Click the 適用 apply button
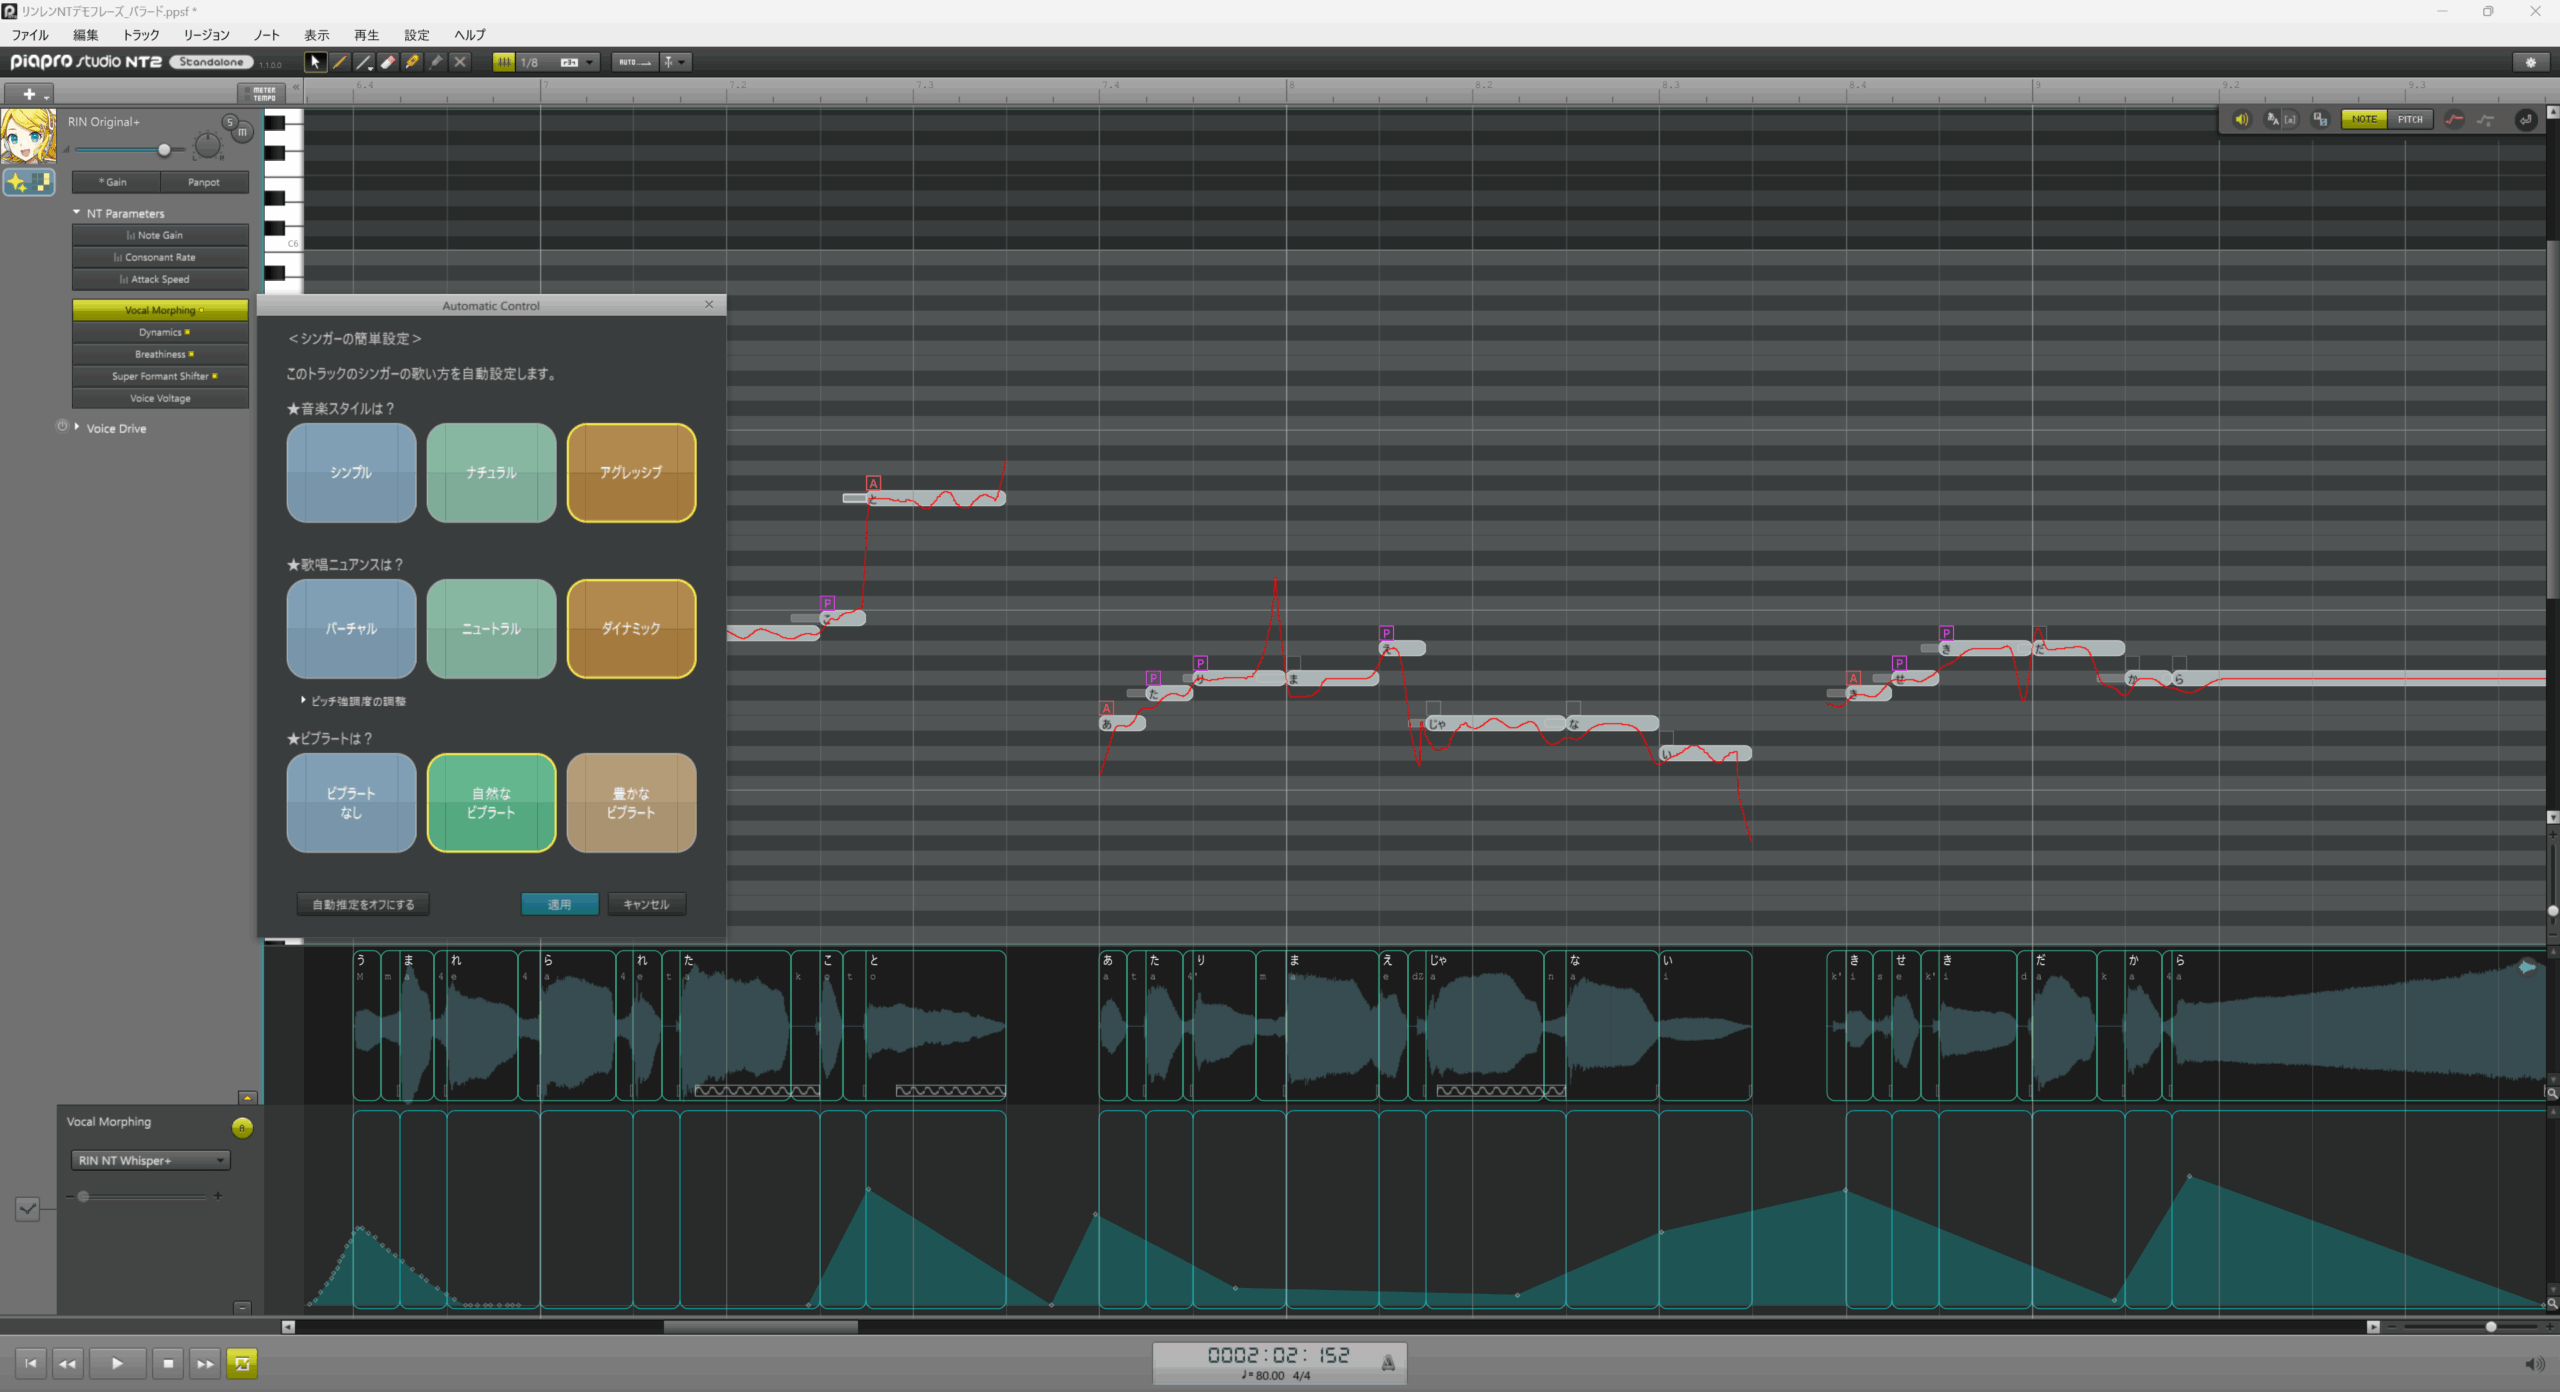The width and height of the screenshot is (2560, 1392). [559, 904]
